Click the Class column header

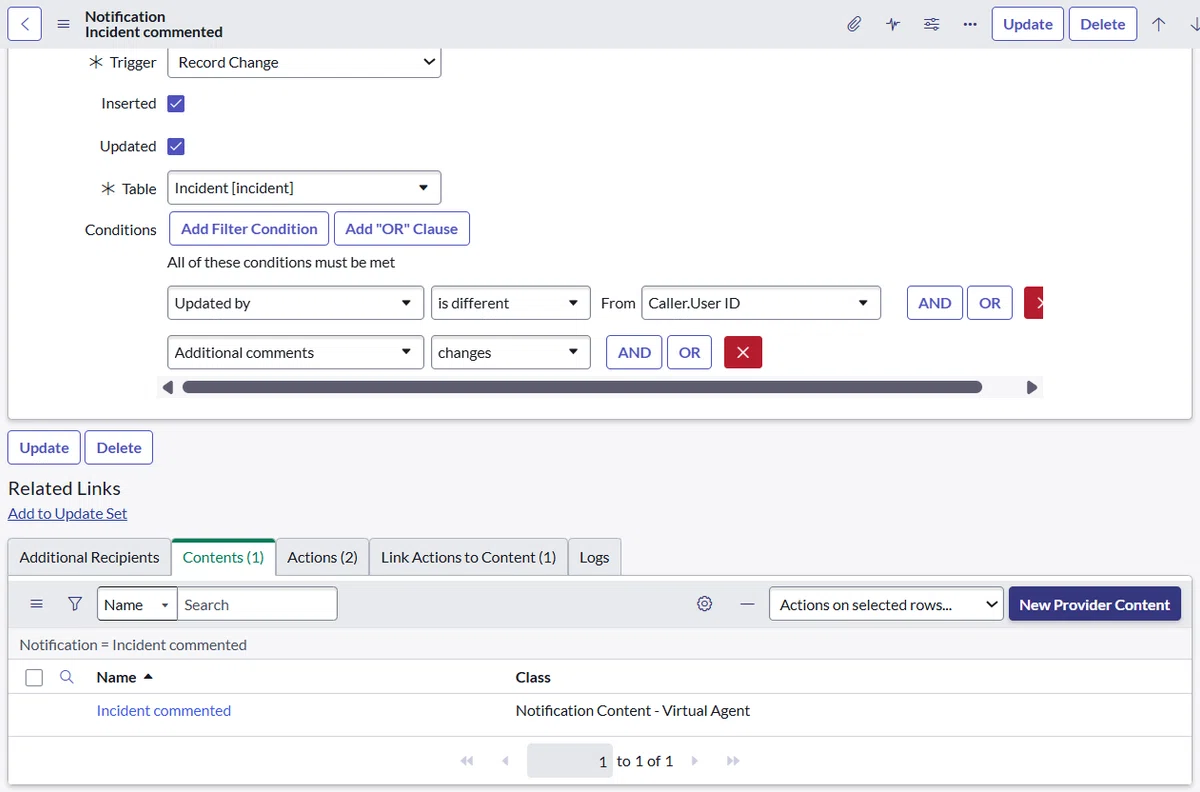pyautogui.click(x=533, y=677)
